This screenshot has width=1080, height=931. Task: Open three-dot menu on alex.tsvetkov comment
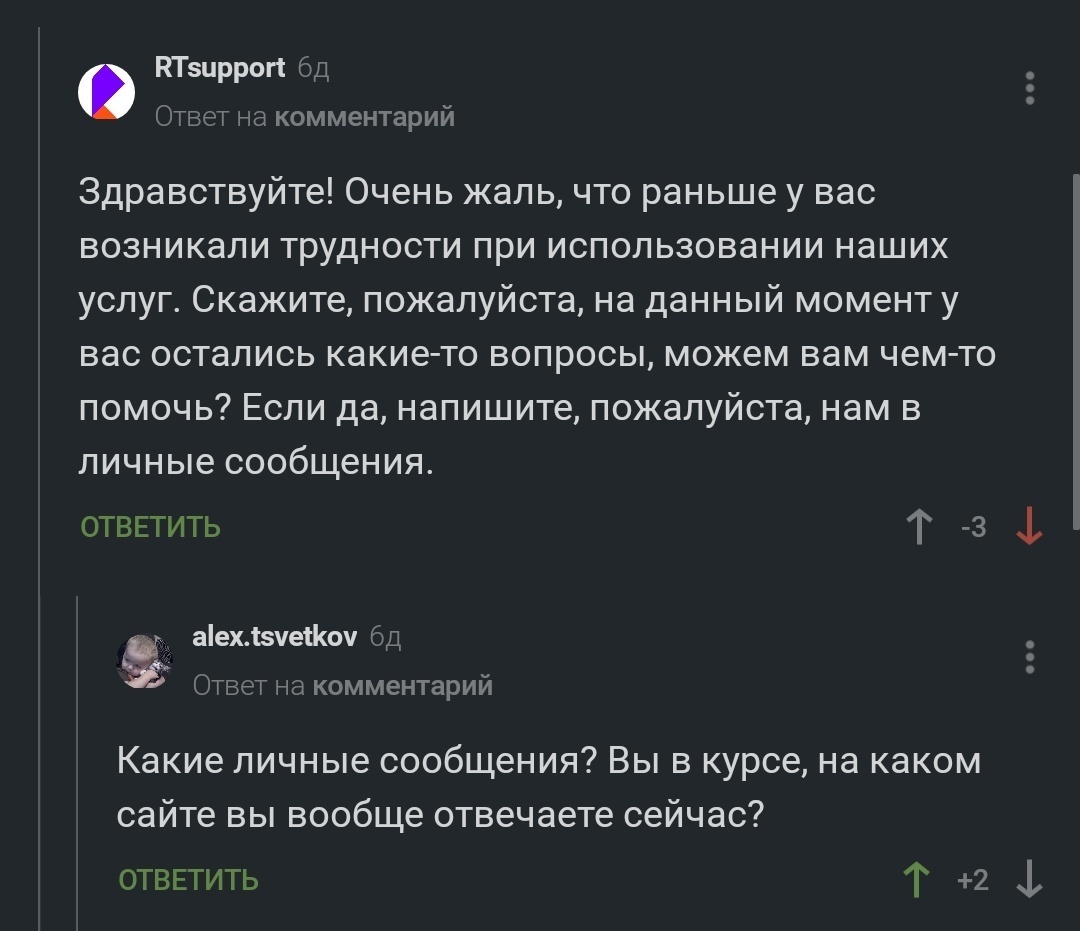point(1030,658)
